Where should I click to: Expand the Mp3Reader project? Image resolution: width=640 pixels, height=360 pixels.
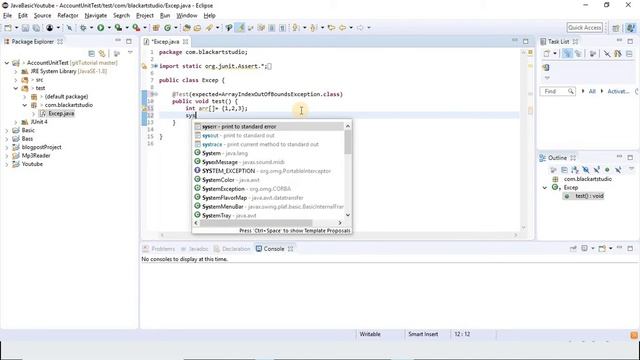tap(7, 156)
